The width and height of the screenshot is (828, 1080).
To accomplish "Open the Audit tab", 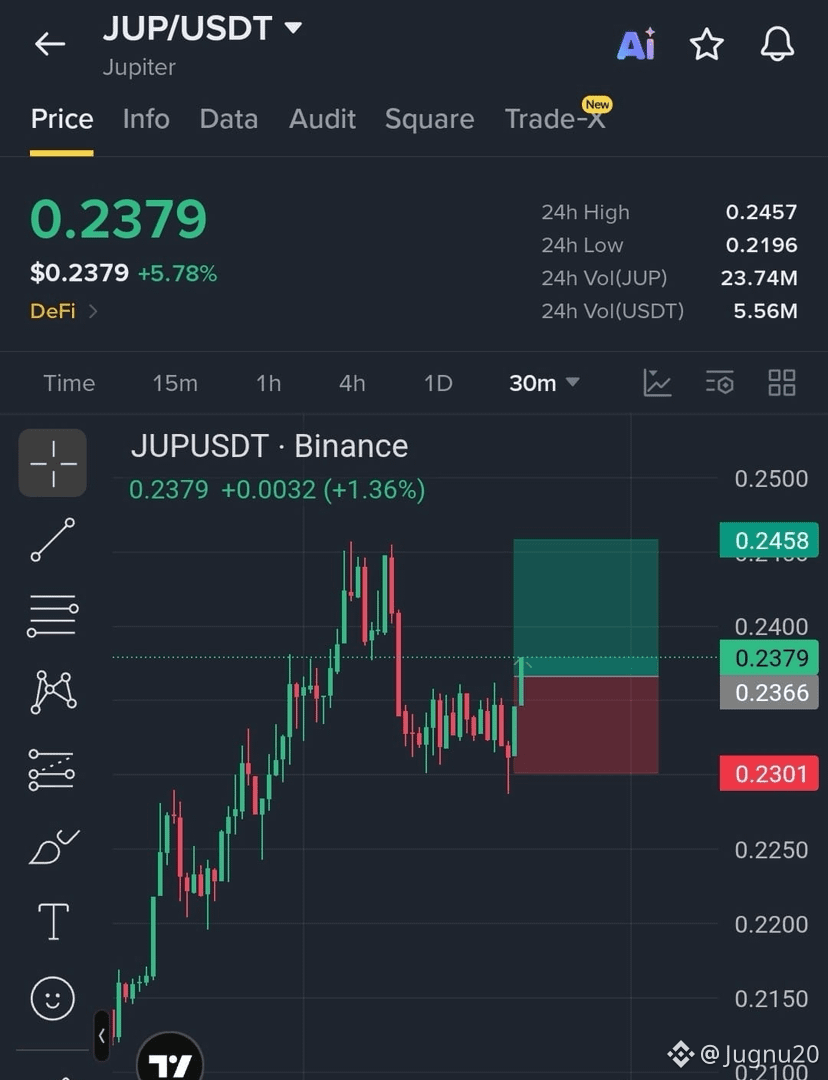I will 322,119.
